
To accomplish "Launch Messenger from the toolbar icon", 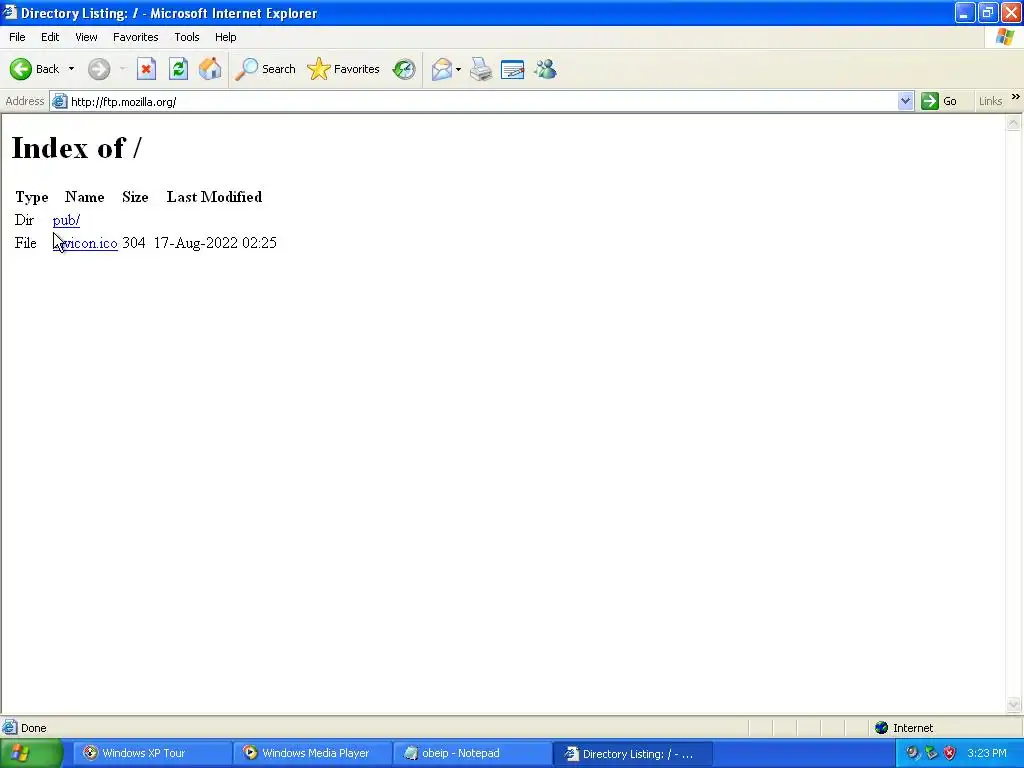I will pos(545,69).
